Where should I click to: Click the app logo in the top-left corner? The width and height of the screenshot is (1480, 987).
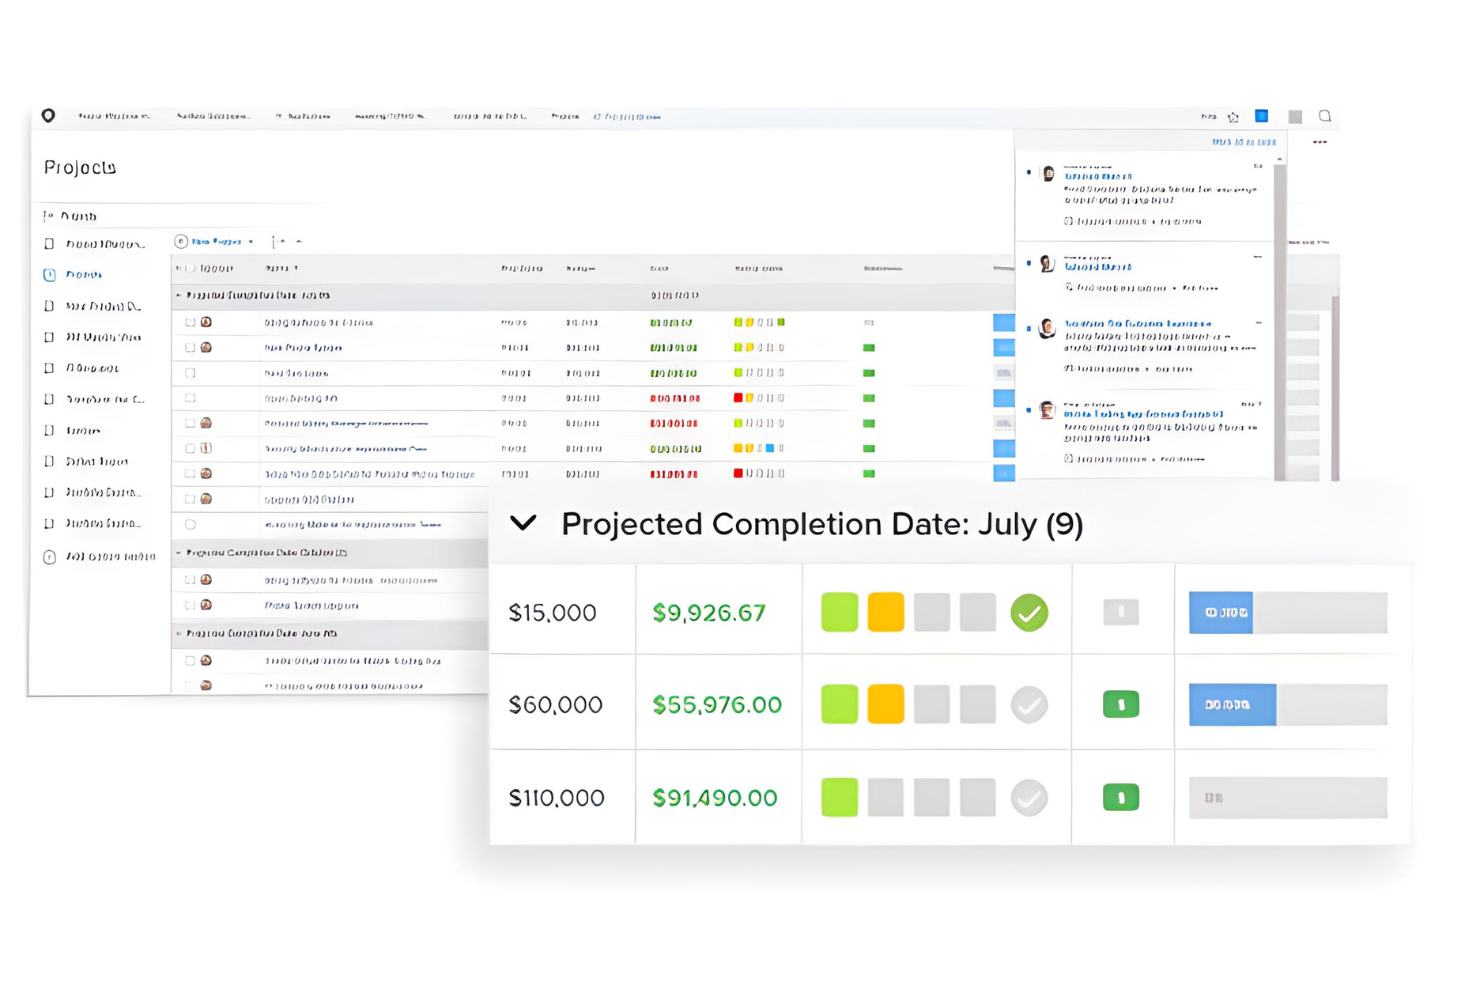(x=48, y=116)
